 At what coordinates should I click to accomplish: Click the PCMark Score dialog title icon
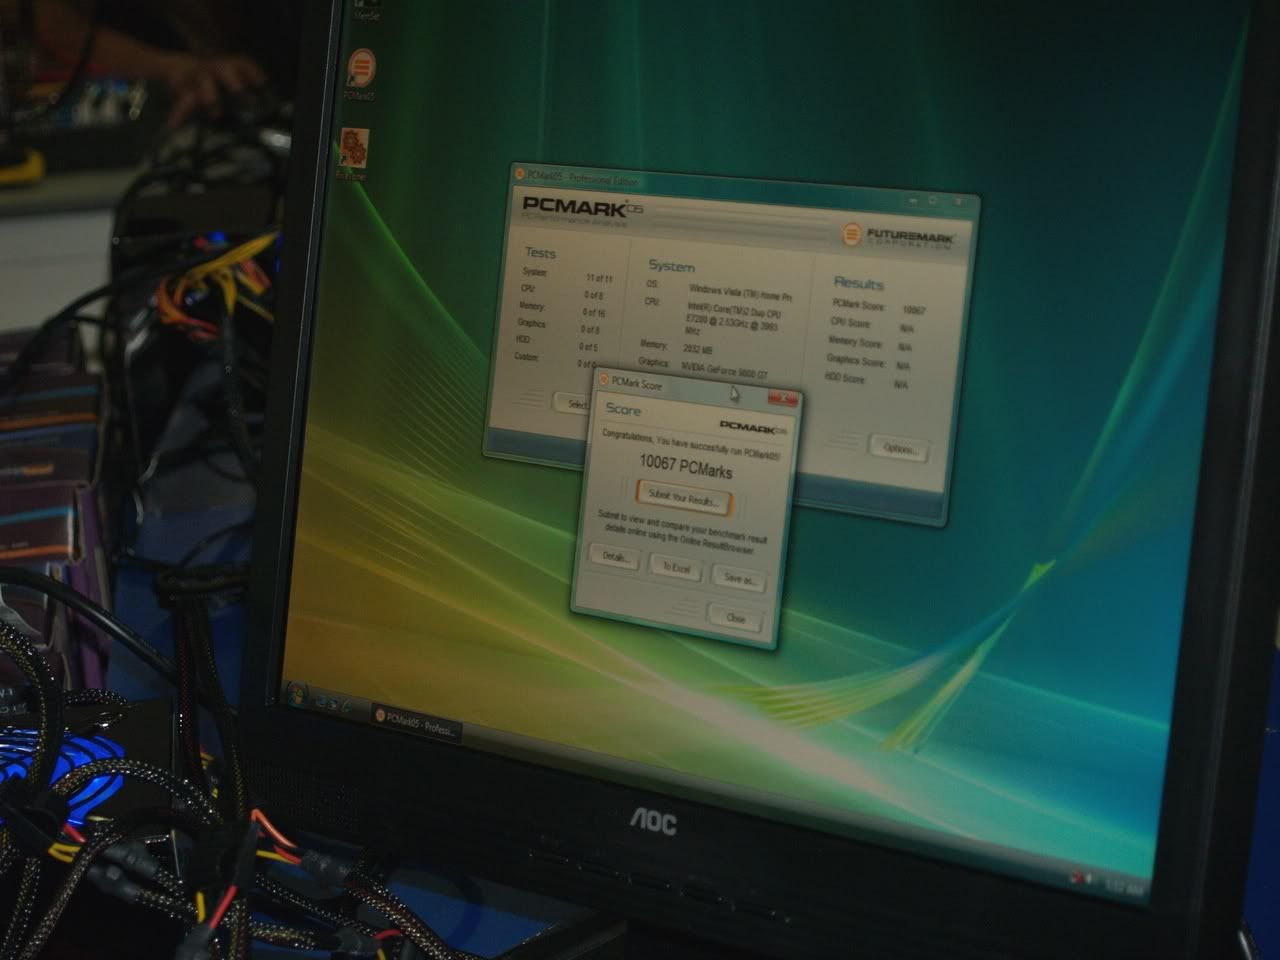(x=603, y=380)
